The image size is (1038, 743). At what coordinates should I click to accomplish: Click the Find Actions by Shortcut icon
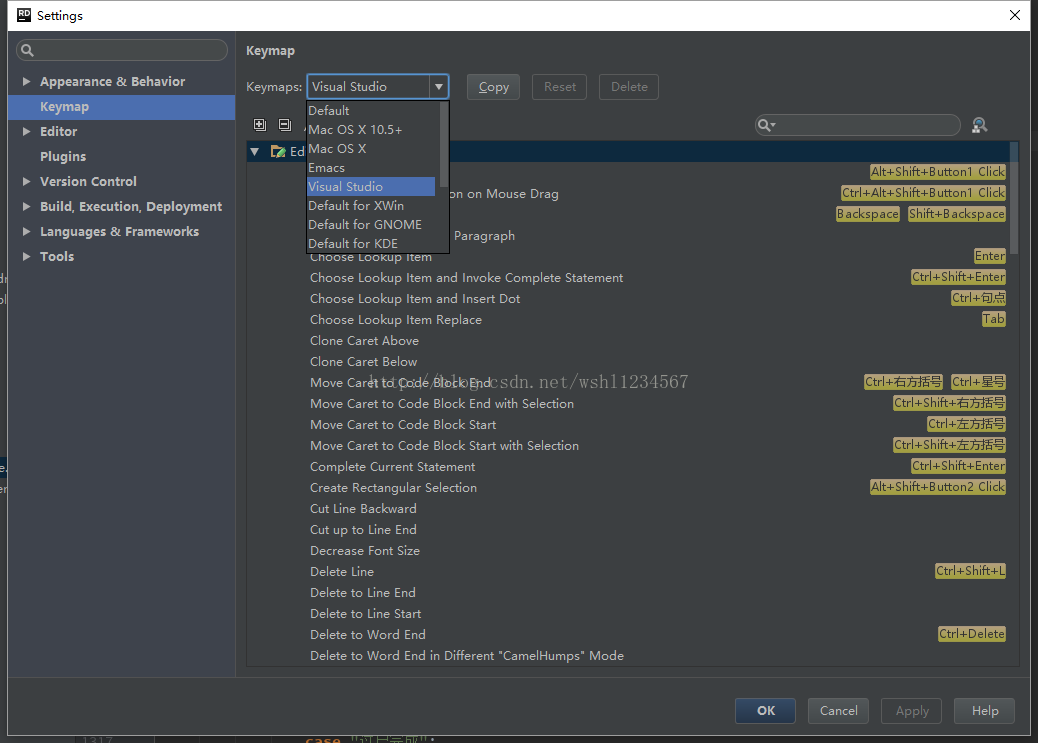[x=979, y=125]
